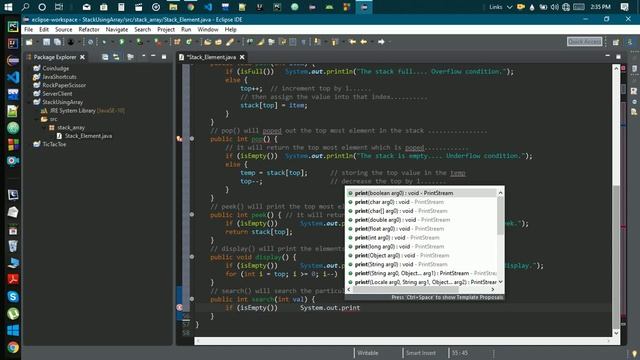Switch to the Stack_Element.java editor tab
The width and height of the screenshot is (640, 360).
click(x=211, y=57)
